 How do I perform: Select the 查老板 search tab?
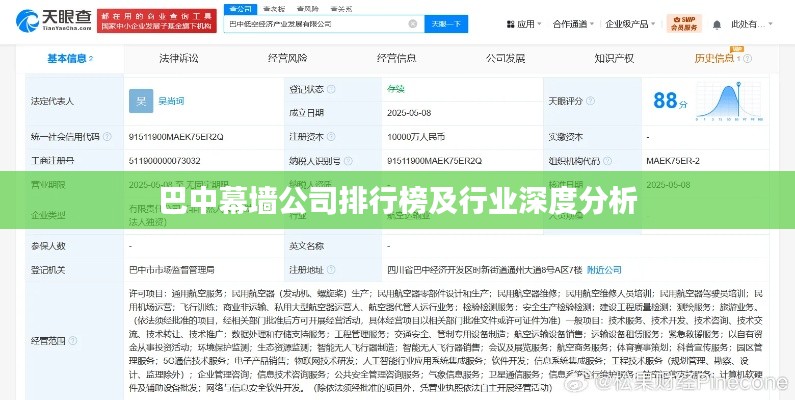[x=274, y=9]
